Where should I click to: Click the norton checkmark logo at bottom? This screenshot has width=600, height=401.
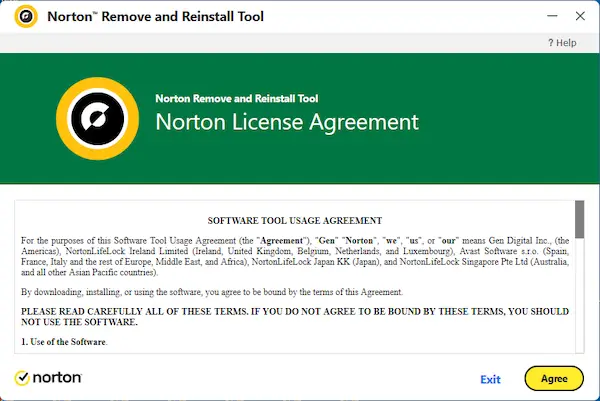click(48, 378)
